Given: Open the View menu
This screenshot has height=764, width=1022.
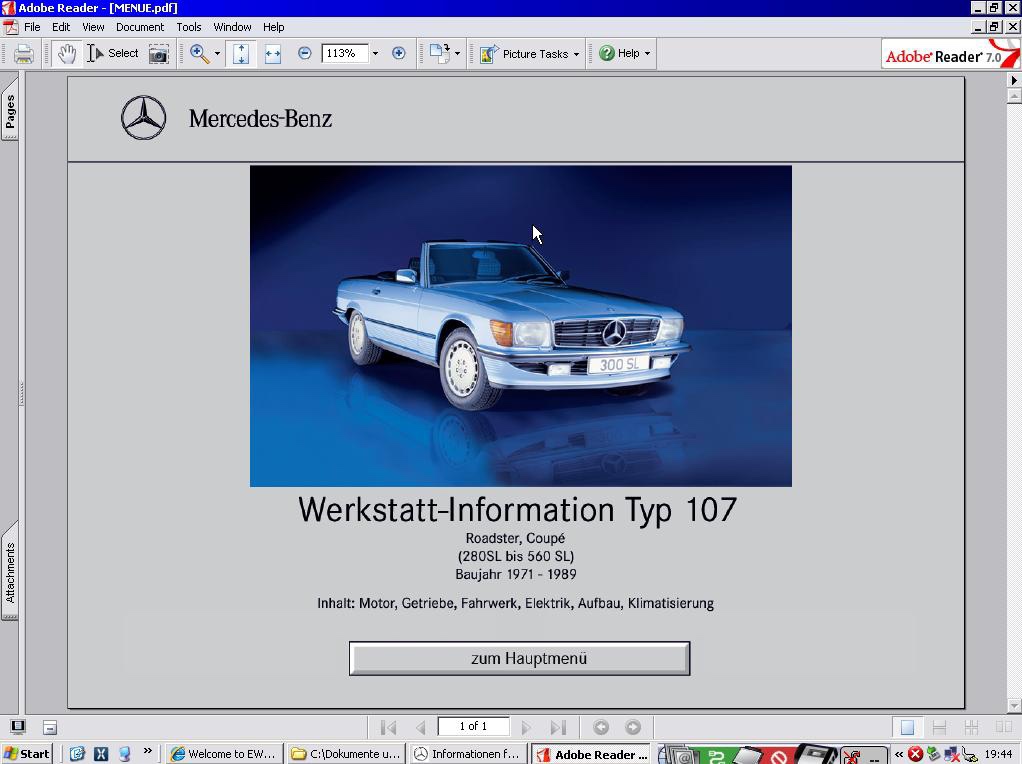Looking at the screenshot, I should coord(93,27).
